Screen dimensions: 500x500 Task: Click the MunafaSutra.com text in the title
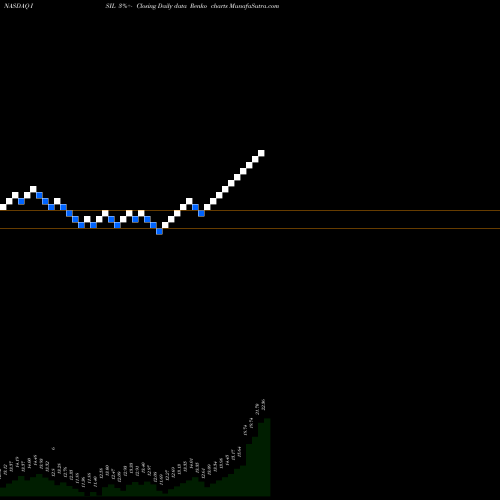pos(254,6)
